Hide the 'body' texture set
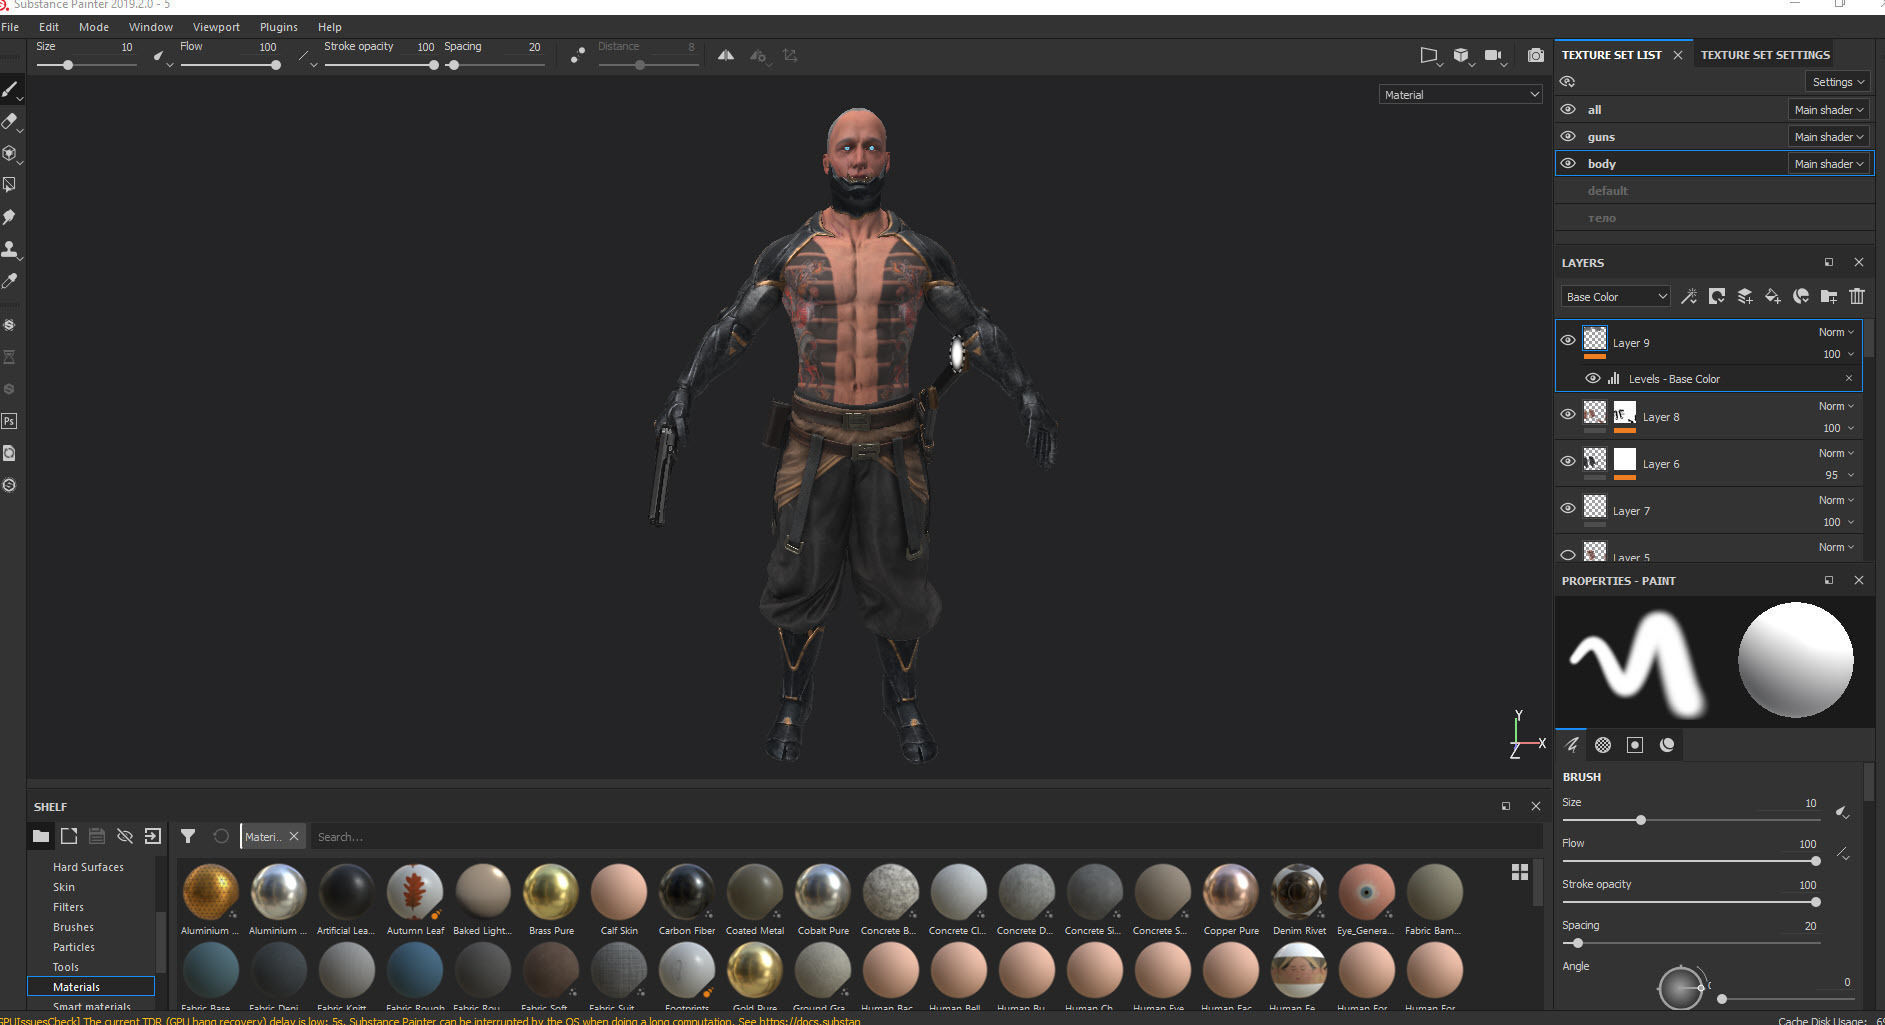Screen dimensions: 1885x1025 point(1568,164)
